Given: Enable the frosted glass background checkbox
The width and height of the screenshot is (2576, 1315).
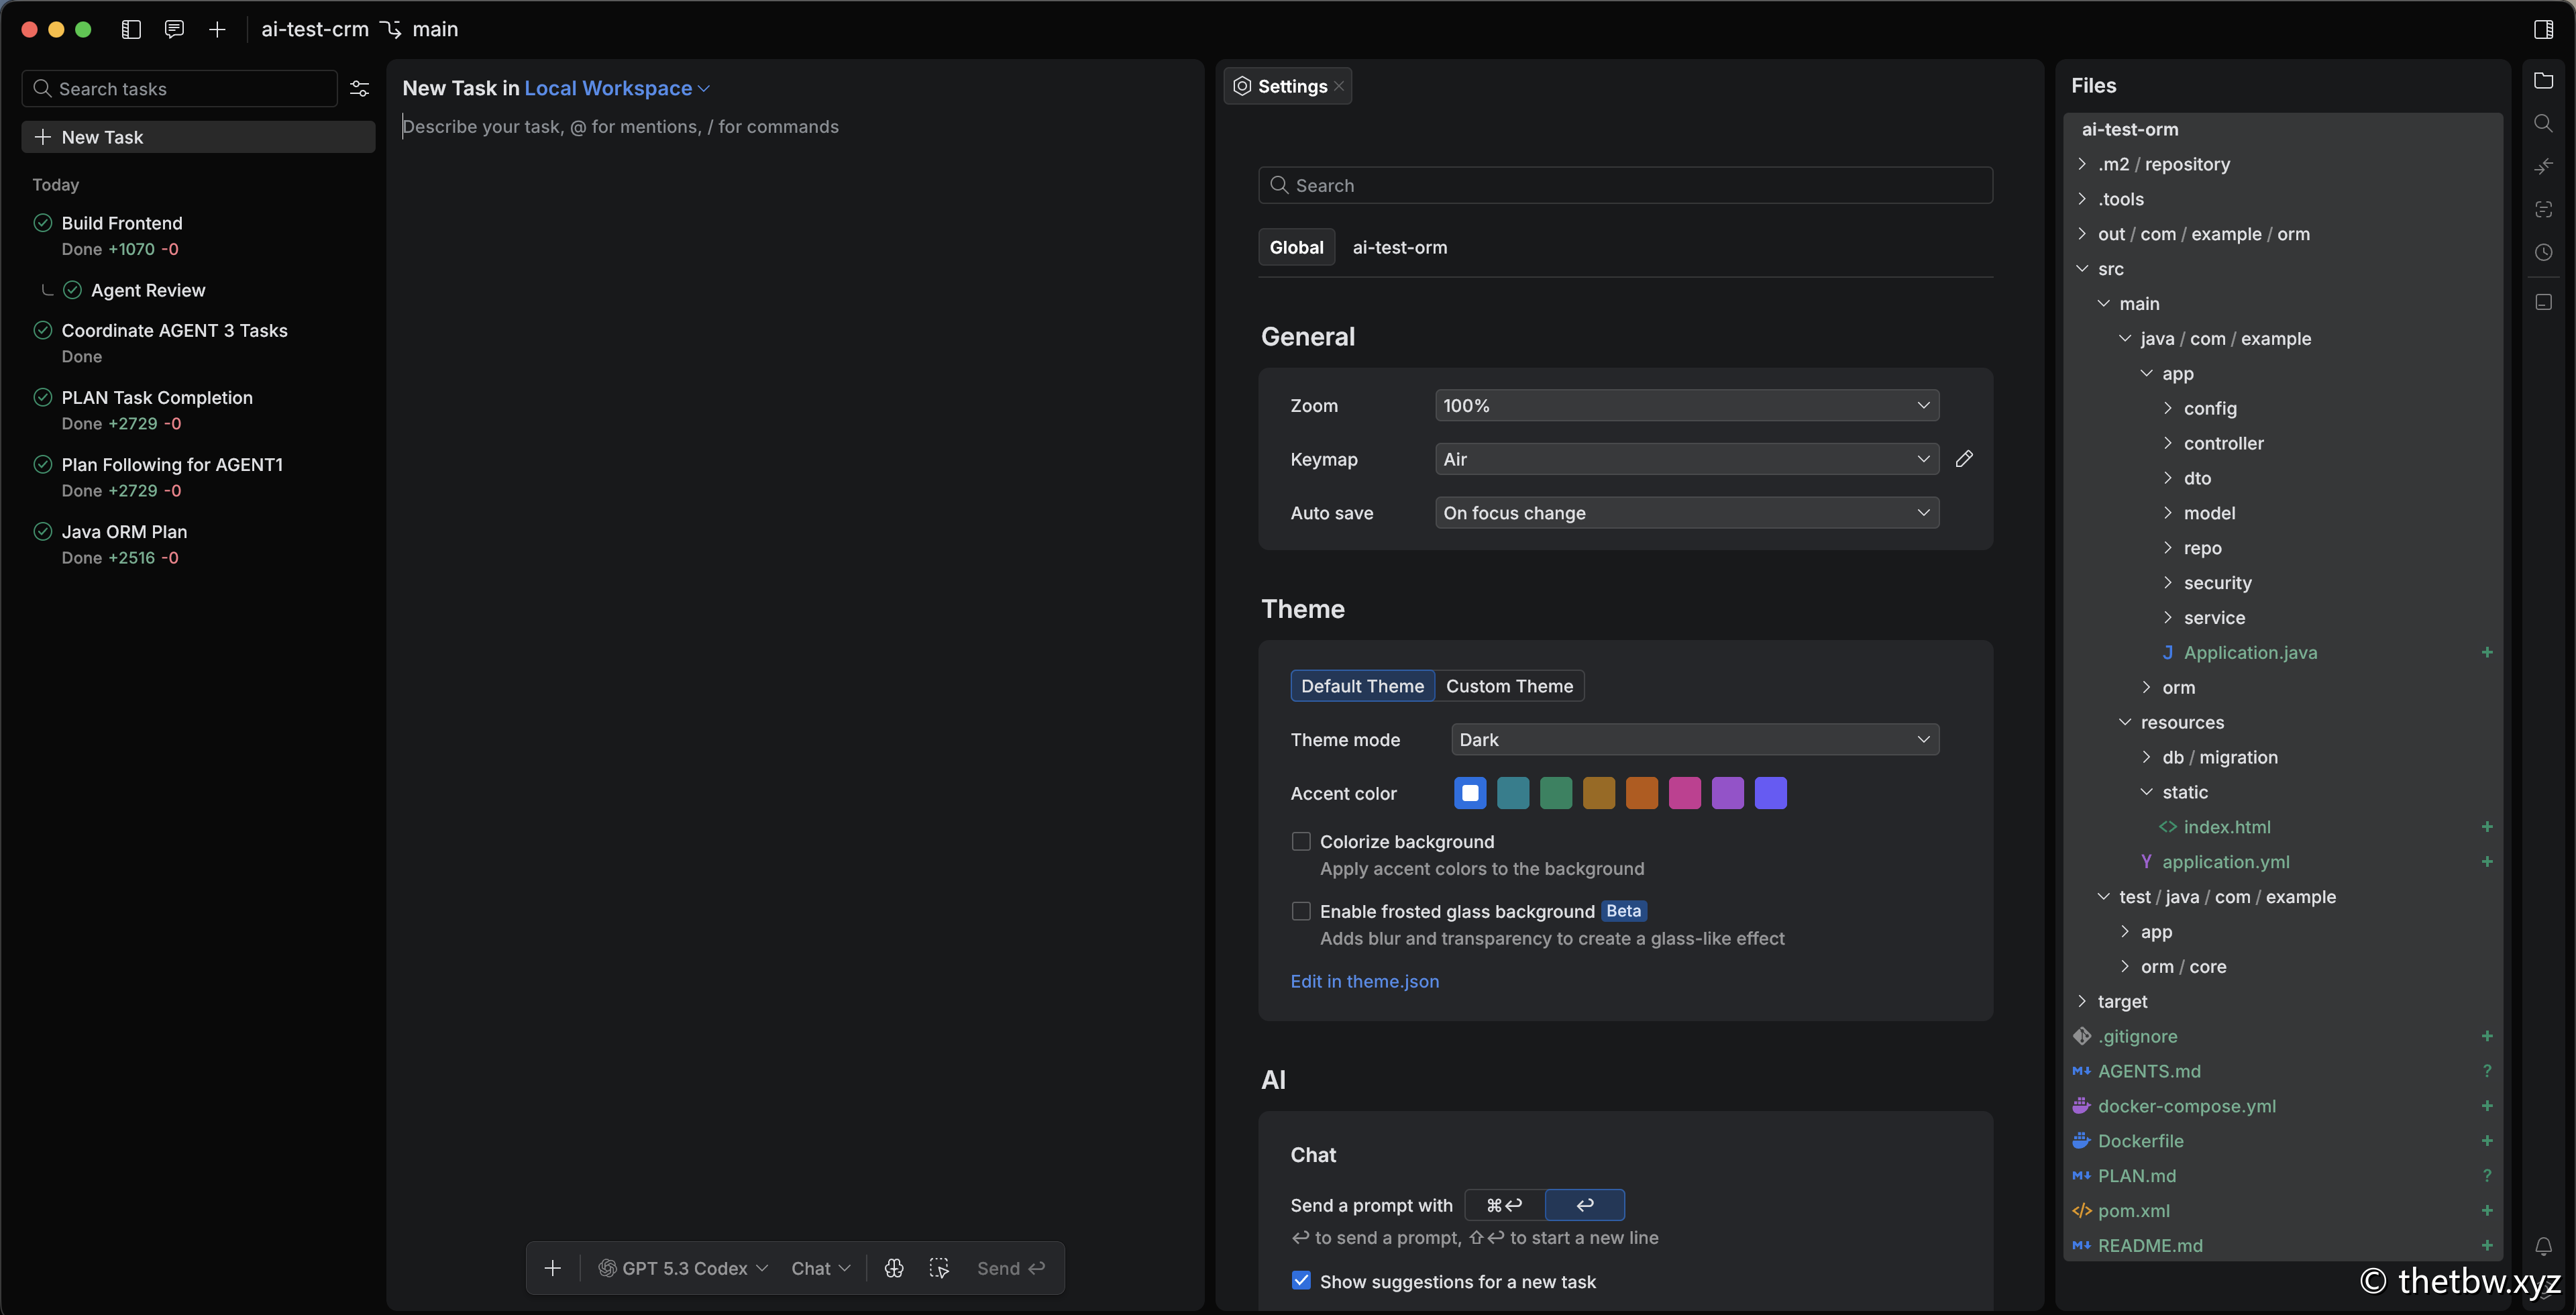Looking at the screenshot, I should pyautogui.click(x=1301, y=911).
